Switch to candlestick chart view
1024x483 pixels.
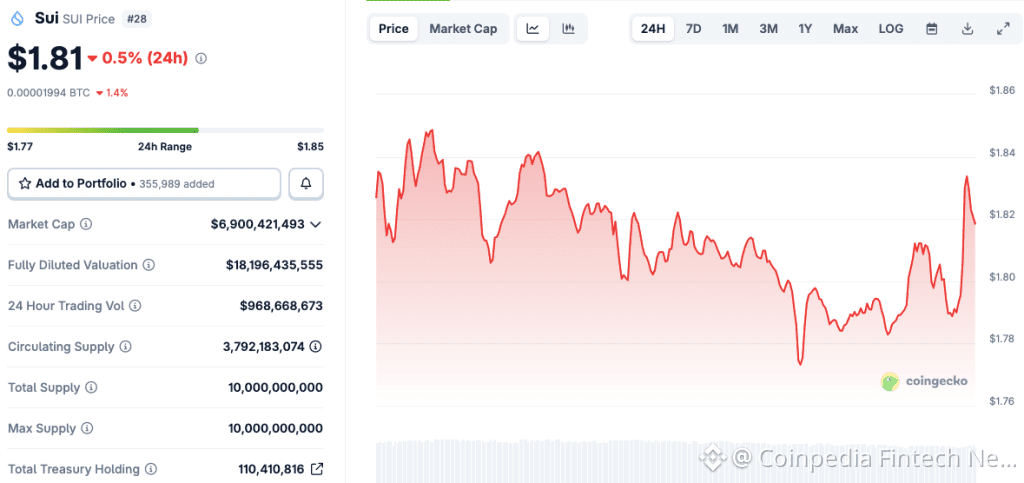click(568, 29)
